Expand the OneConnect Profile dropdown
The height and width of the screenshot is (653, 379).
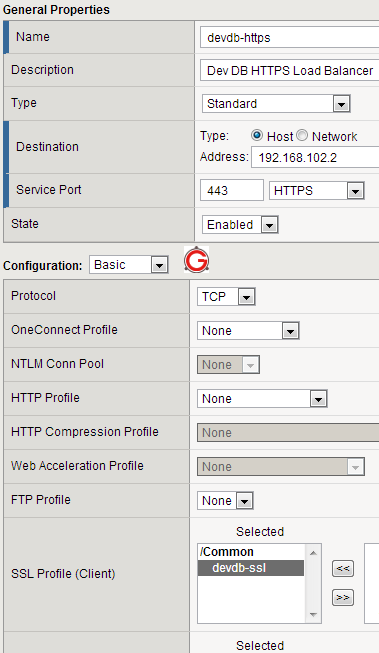[x=248, y=331]
